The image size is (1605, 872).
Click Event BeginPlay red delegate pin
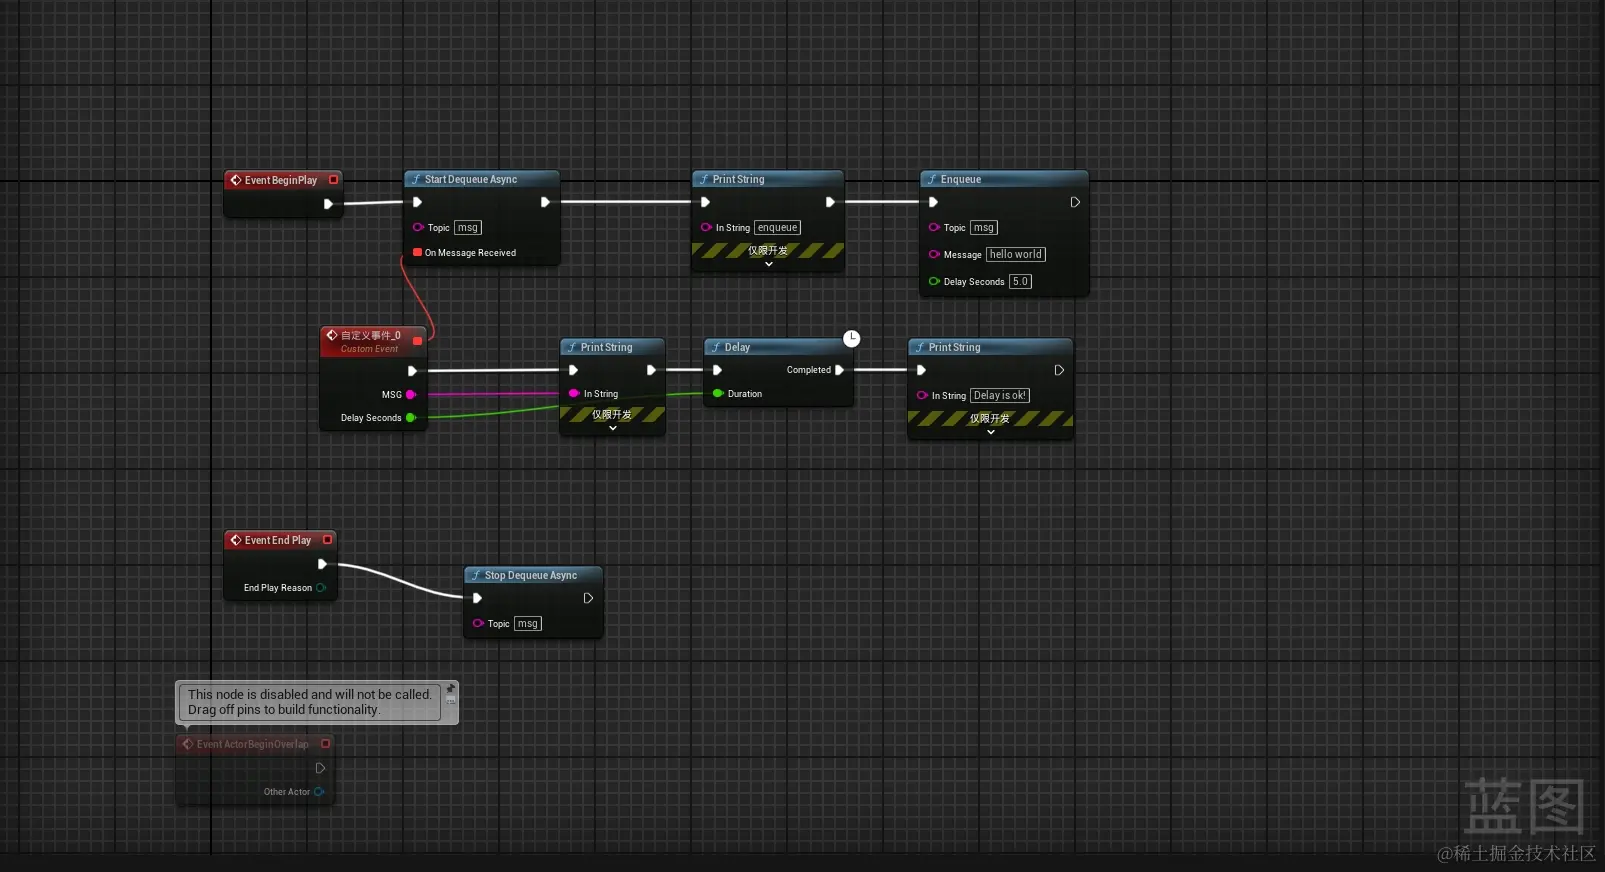334,180
